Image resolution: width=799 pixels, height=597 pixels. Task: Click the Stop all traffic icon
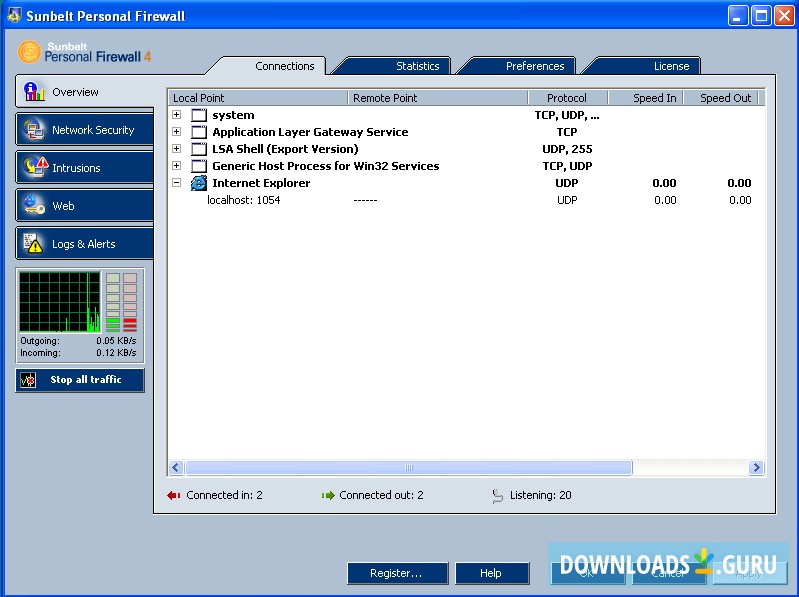(28, 379)
